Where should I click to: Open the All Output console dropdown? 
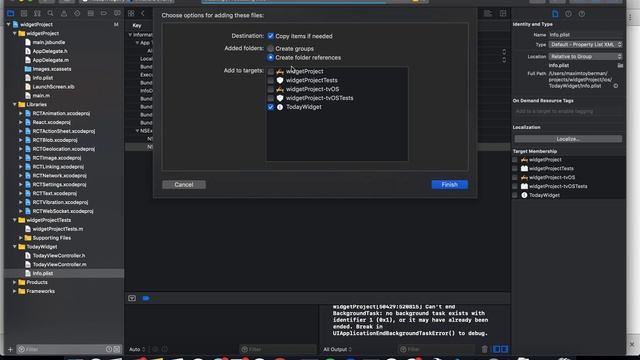[338, 349]
